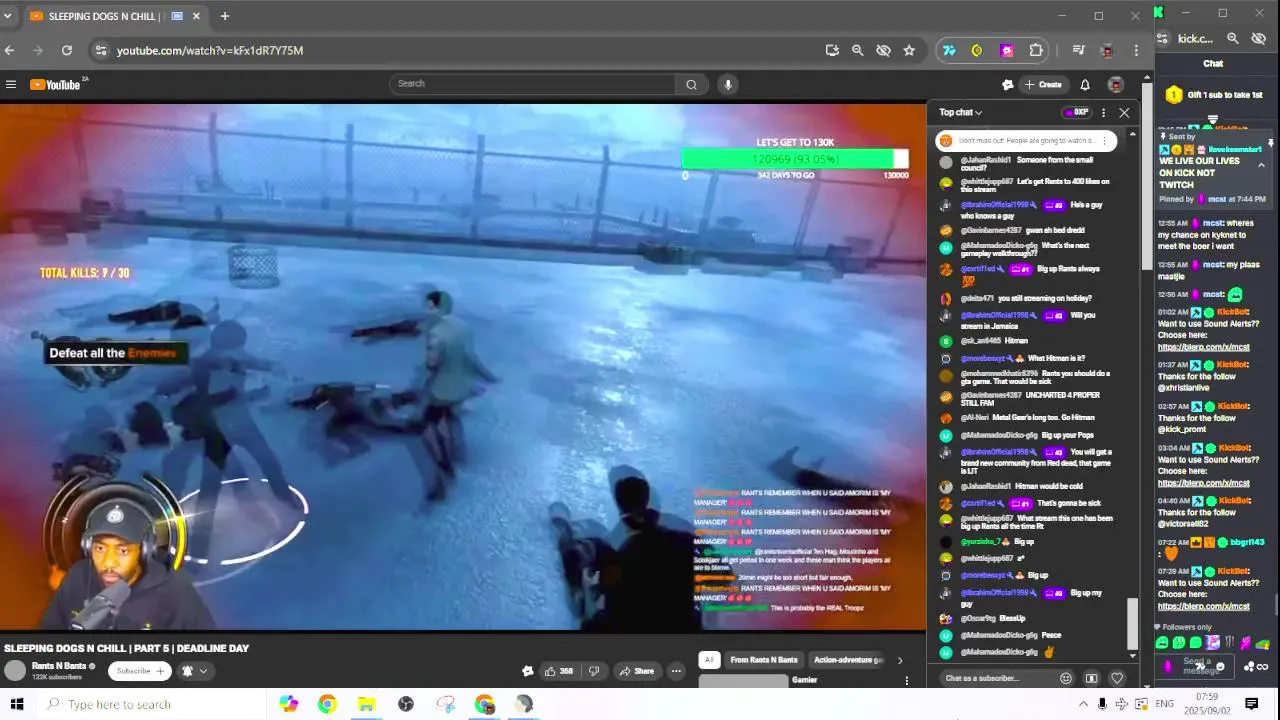The height and width of the screenshot is (720, 1280).
Task: Click the crossed-eye icon in Kick address bar
Action: click(1259, 38)
